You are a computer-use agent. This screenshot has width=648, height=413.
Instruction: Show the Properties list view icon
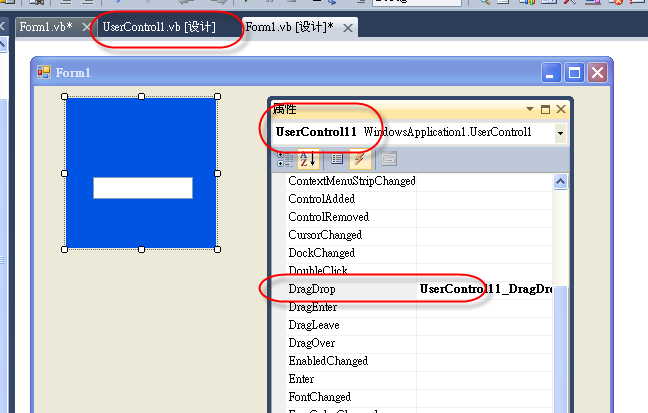coord(337,159)
